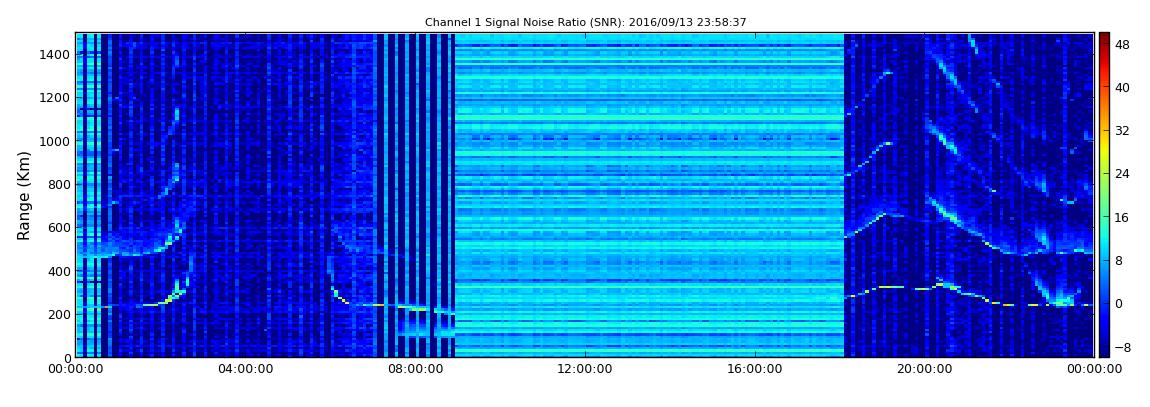Viewport: 1150px width, 407px height.
Task: Click the colorbar value 48
Action: (1122, 44)
